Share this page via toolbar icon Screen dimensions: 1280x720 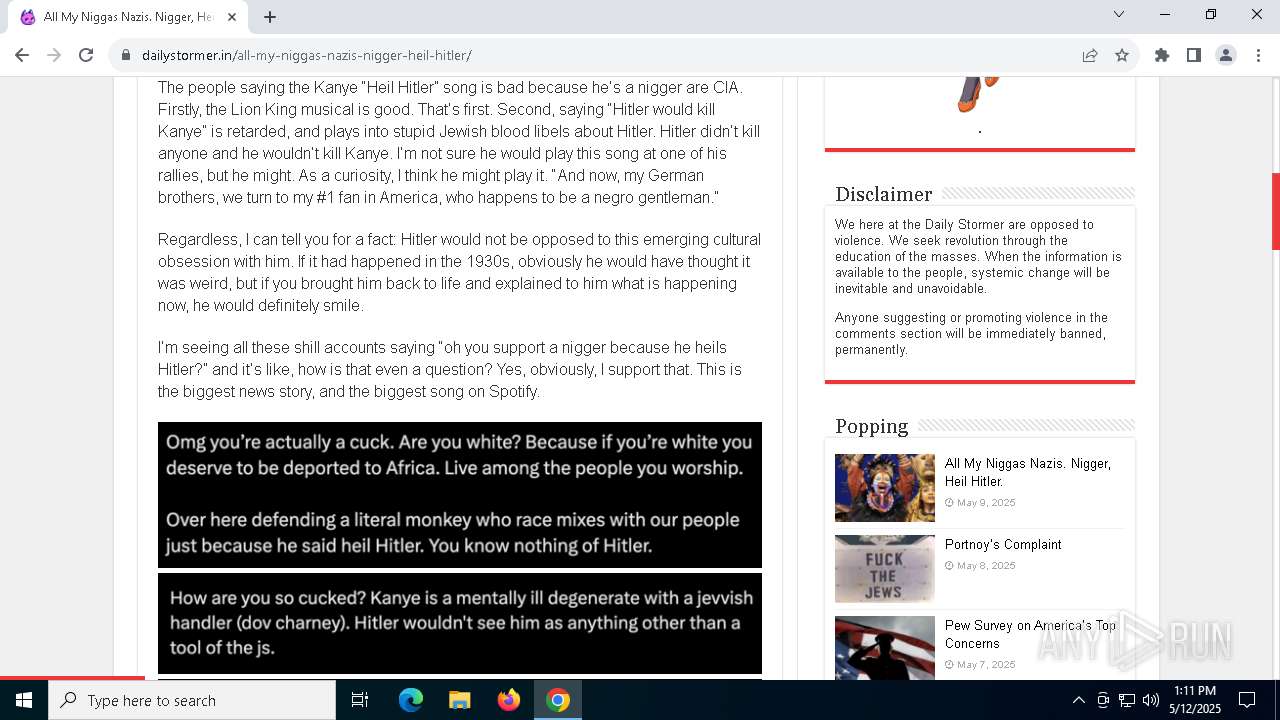[x=1090, y=55]
